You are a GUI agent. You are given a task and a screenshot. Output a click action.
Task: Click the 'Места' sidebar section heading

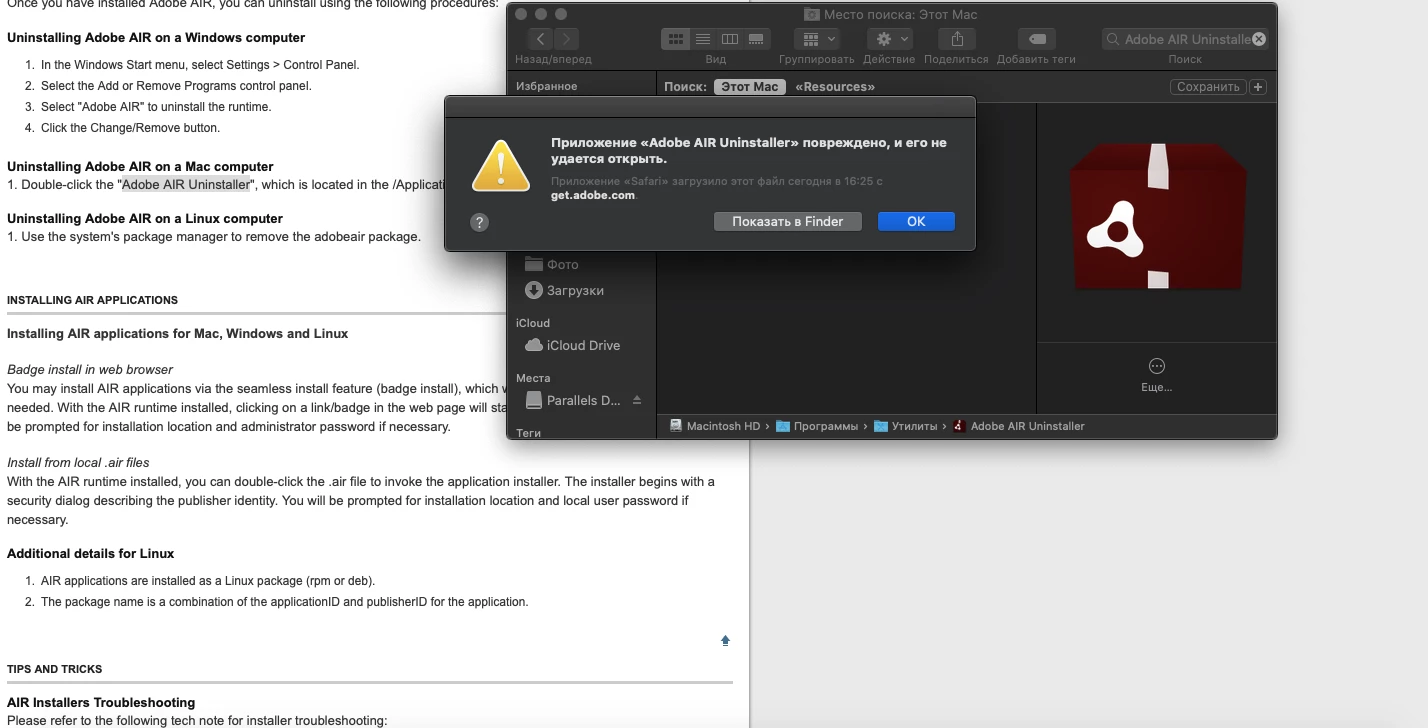pyautogui.click(x=533, y=378)
